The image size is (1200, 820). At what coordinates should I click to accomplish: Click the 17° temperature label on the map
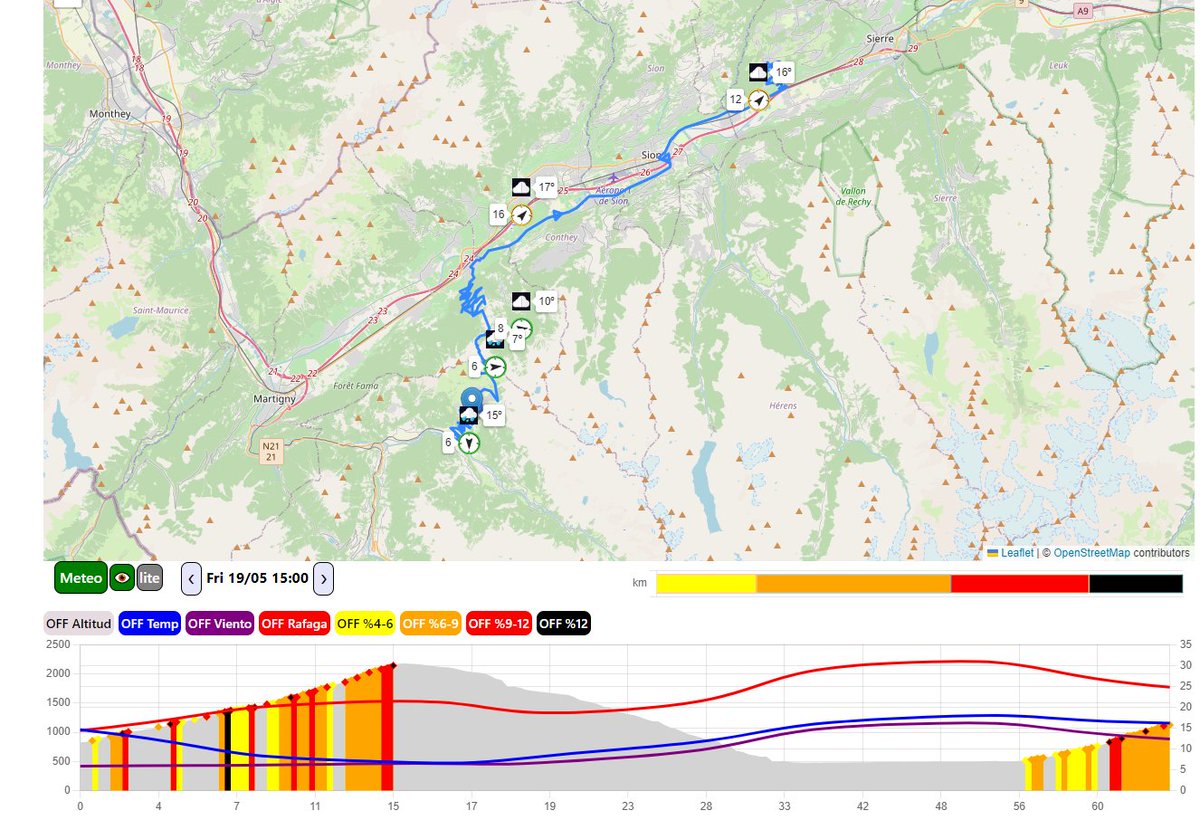click(546, 187)
